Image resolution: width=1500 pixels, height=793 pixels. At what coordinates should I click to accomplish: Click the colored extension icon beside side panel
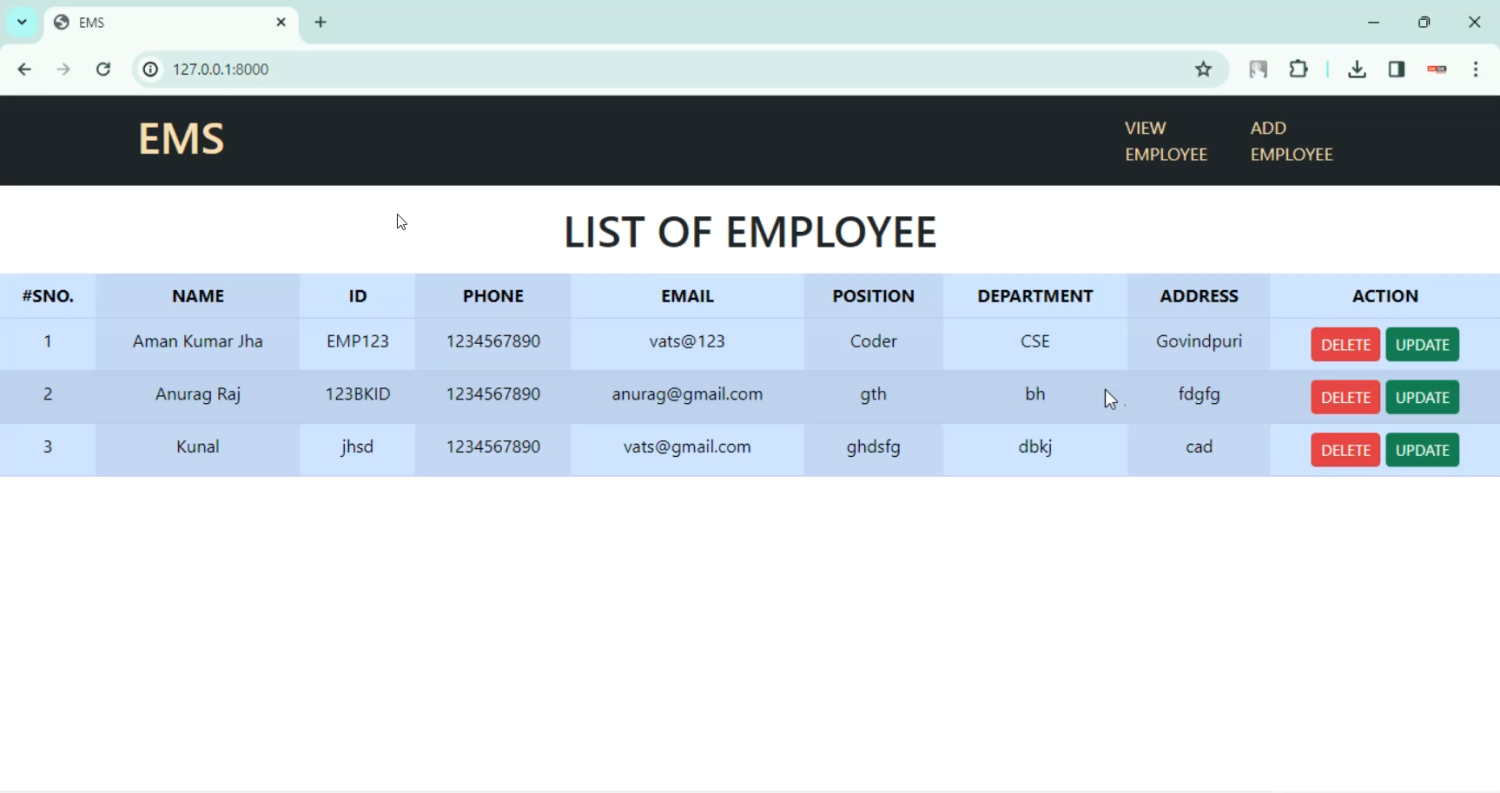(x=1437, y=69)
